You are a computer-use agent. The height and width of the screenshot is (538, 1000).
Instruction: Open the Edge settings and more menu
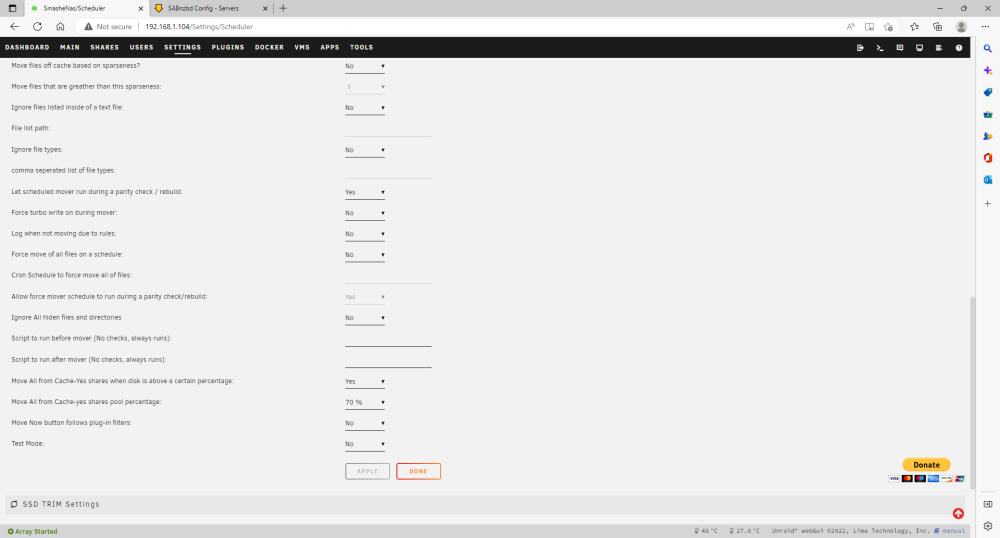coord(985,27)
